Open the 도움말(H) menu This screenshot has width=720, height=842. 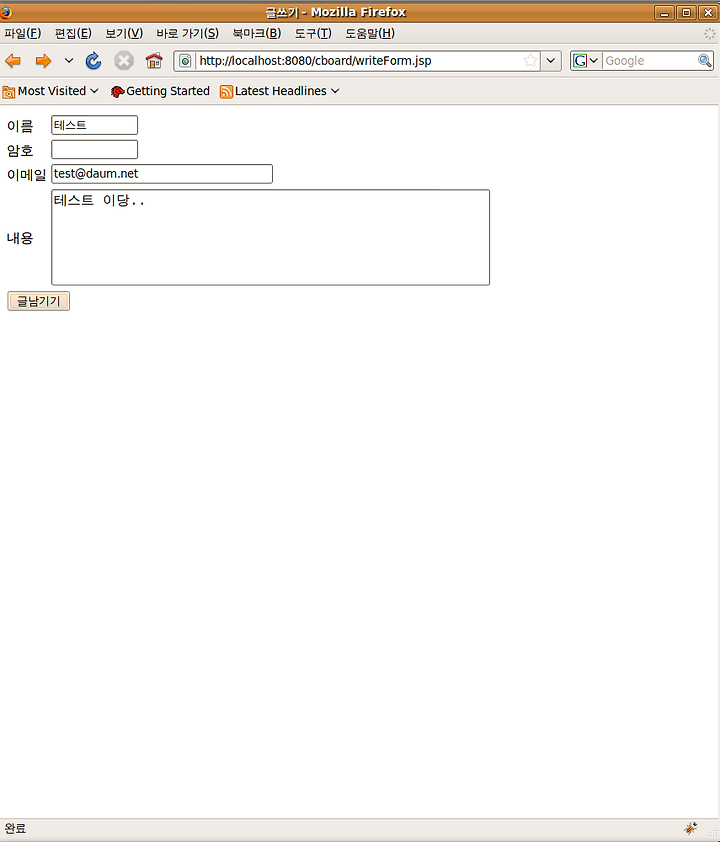[x=370, y=33]
